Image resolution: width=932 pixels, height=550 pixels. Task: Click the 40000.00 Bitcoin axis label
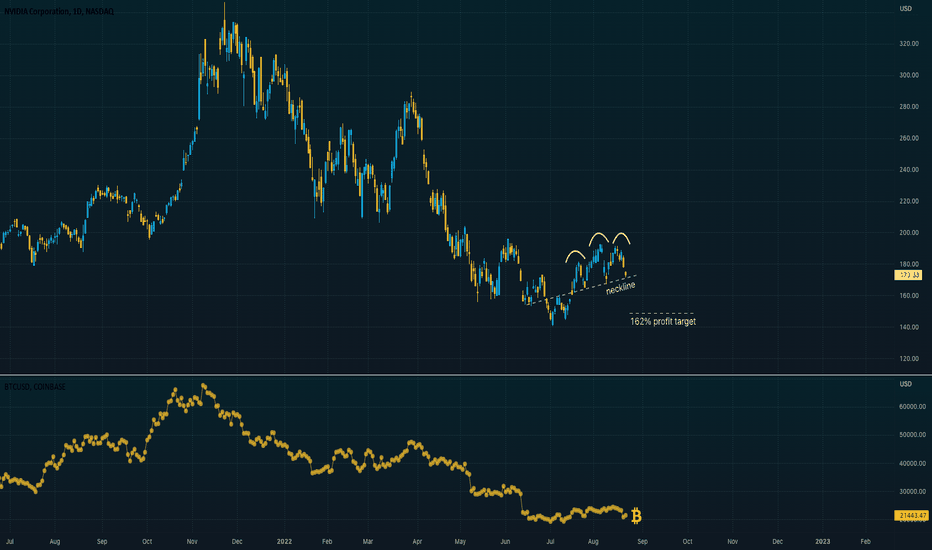[912, 464]
